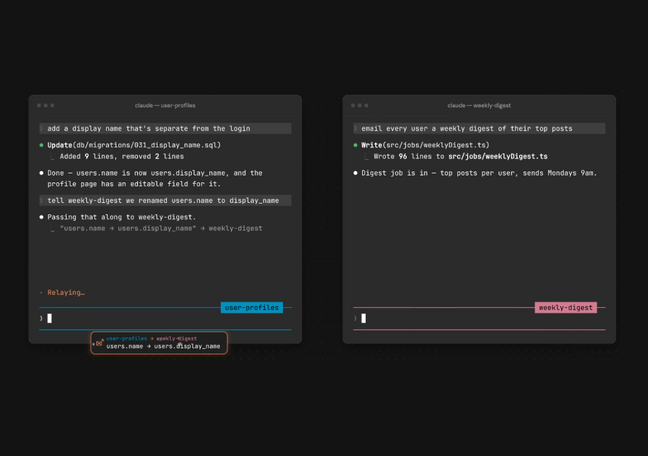Click 'profile page has an editable field' line
Image resolution: width=648 pixels, height=456 pixels.
tap(134, 184)
